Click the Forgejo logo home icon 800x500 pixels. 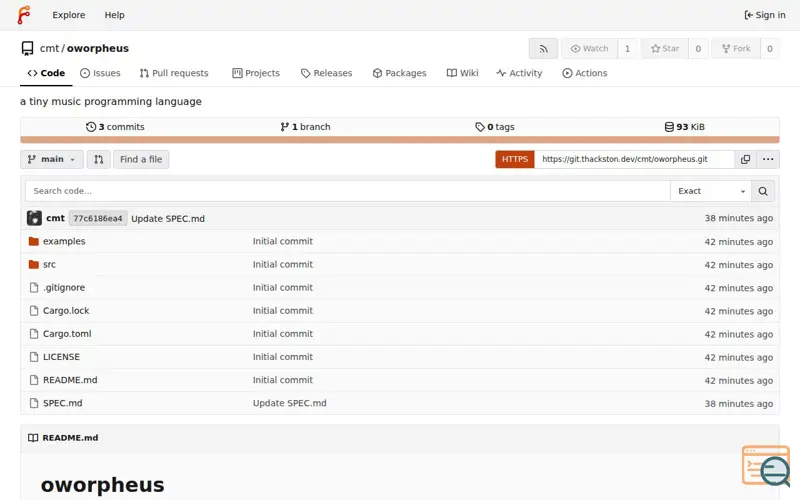pos(24,15)
